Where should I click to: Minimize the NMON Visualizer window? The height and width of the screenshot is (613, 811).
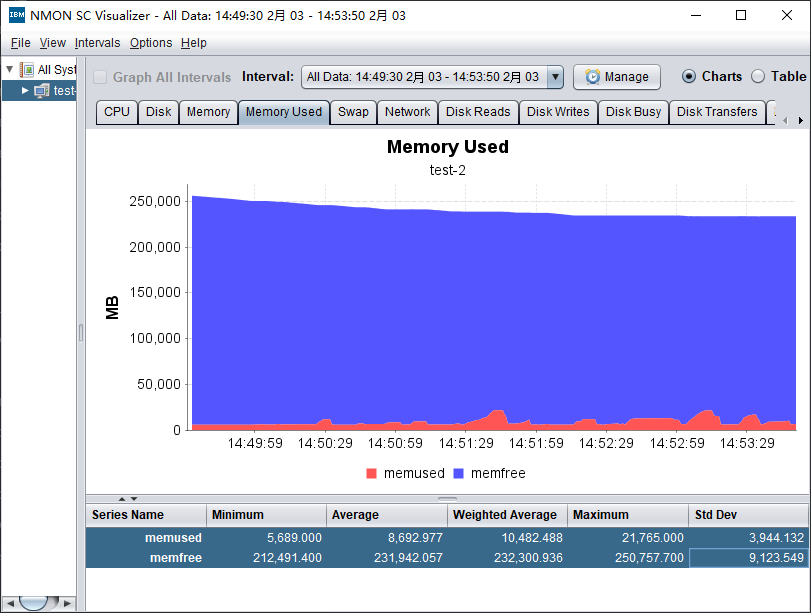tap(696, 15)
